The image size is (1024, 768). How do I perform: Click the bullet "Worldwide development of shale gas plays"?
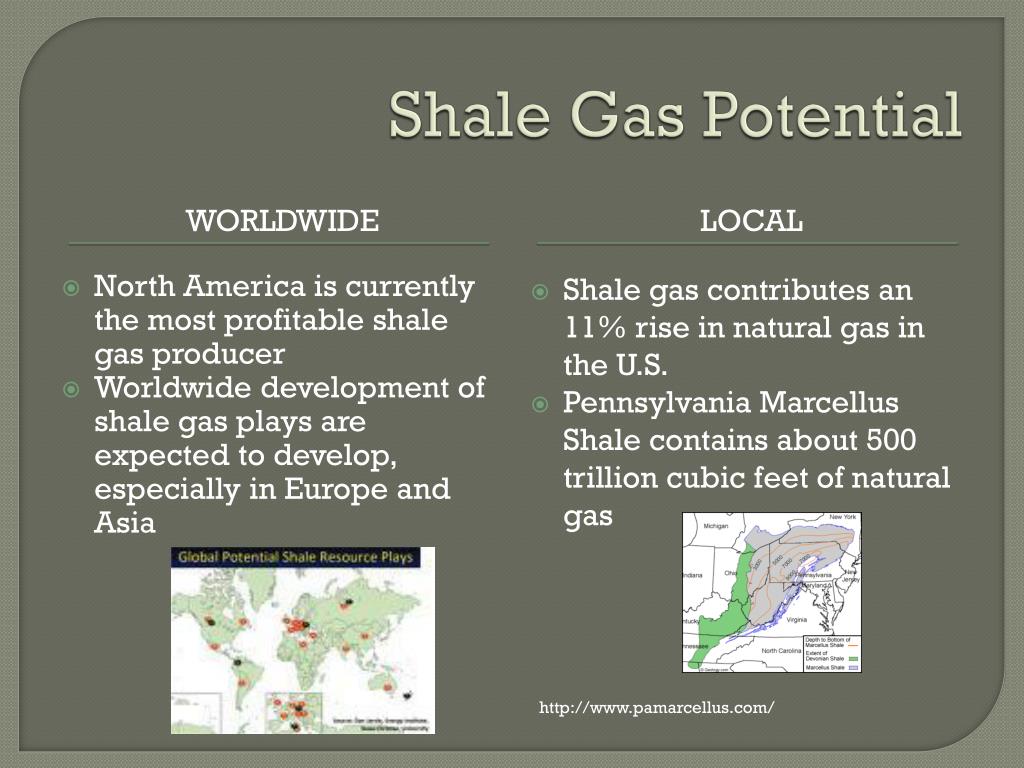pos(289,455)
